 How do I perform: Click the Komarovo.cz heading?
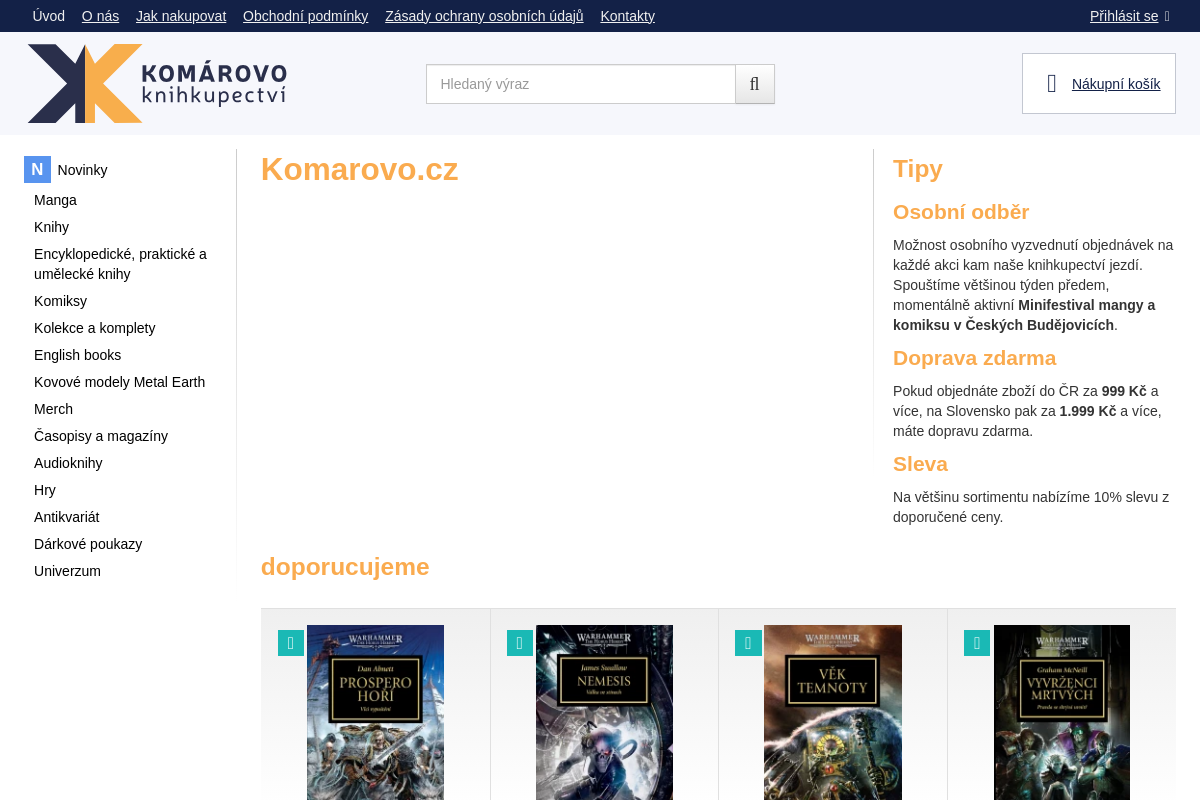pos(359,170)
